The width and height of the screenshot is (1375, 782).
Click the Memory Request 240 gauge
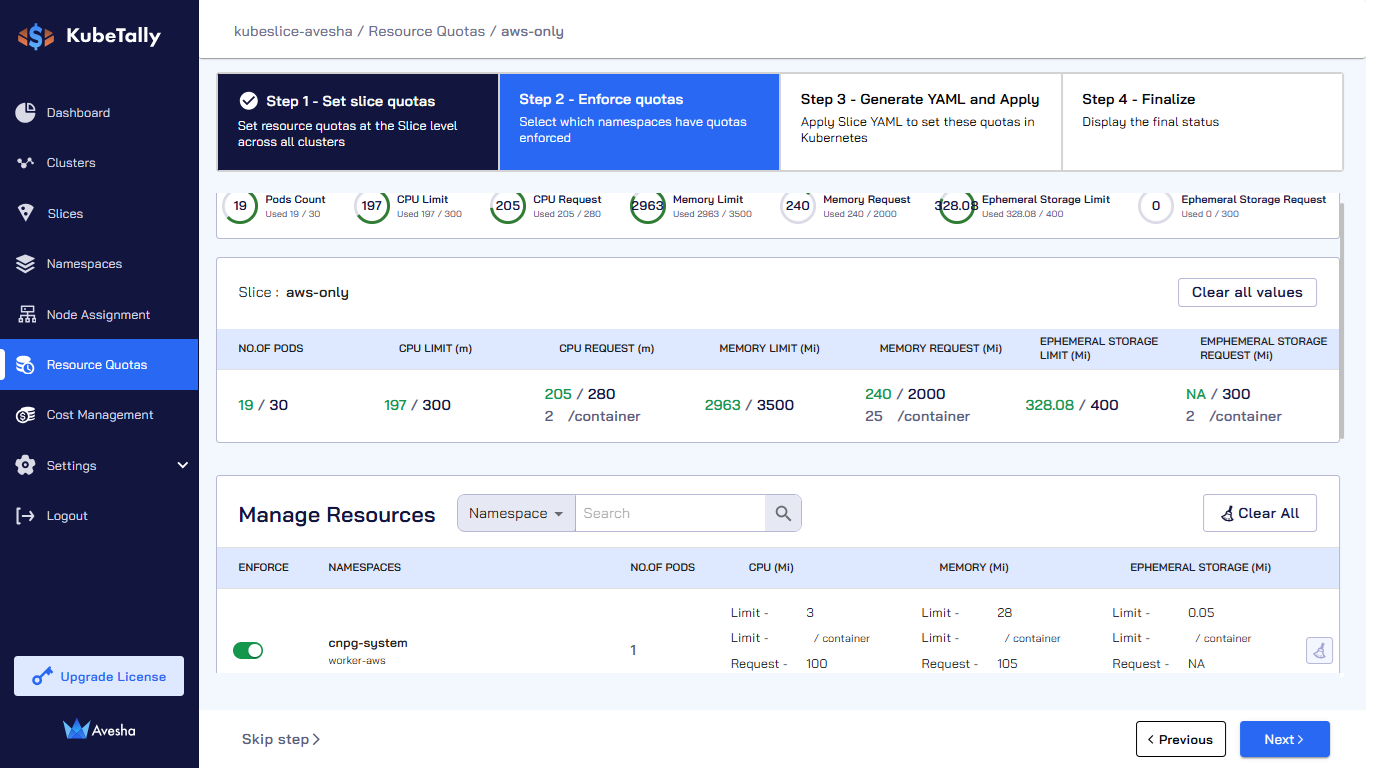coord(798,206)
